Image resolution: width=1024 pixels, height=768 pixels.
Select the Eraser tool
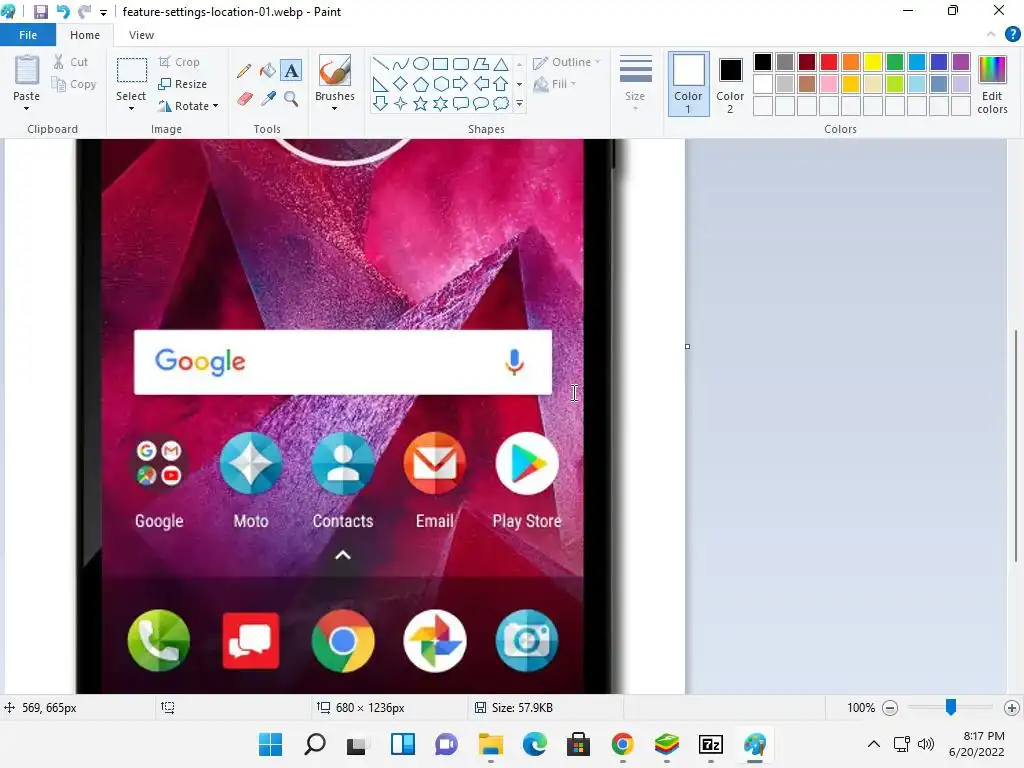click(244, 99)
